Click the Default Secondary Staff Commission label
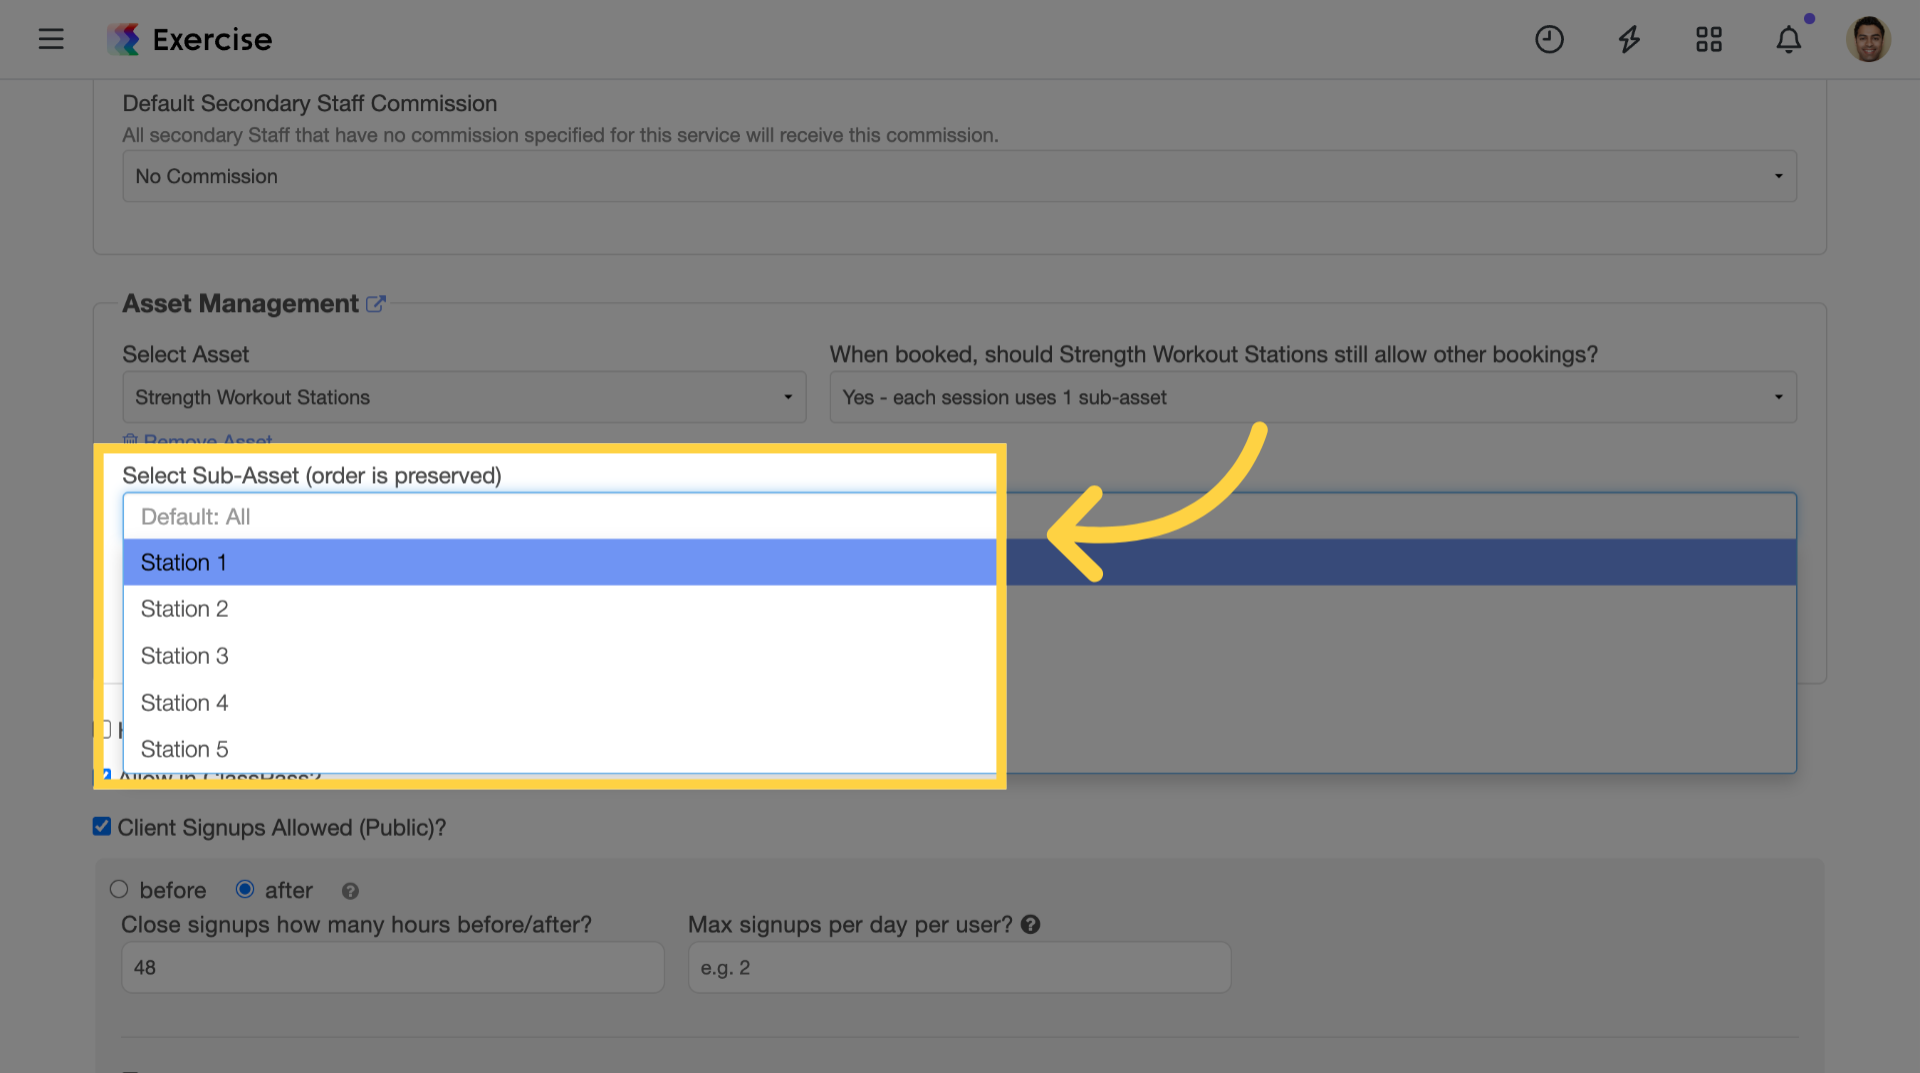 pyautogui.click(x=309, y=103)
